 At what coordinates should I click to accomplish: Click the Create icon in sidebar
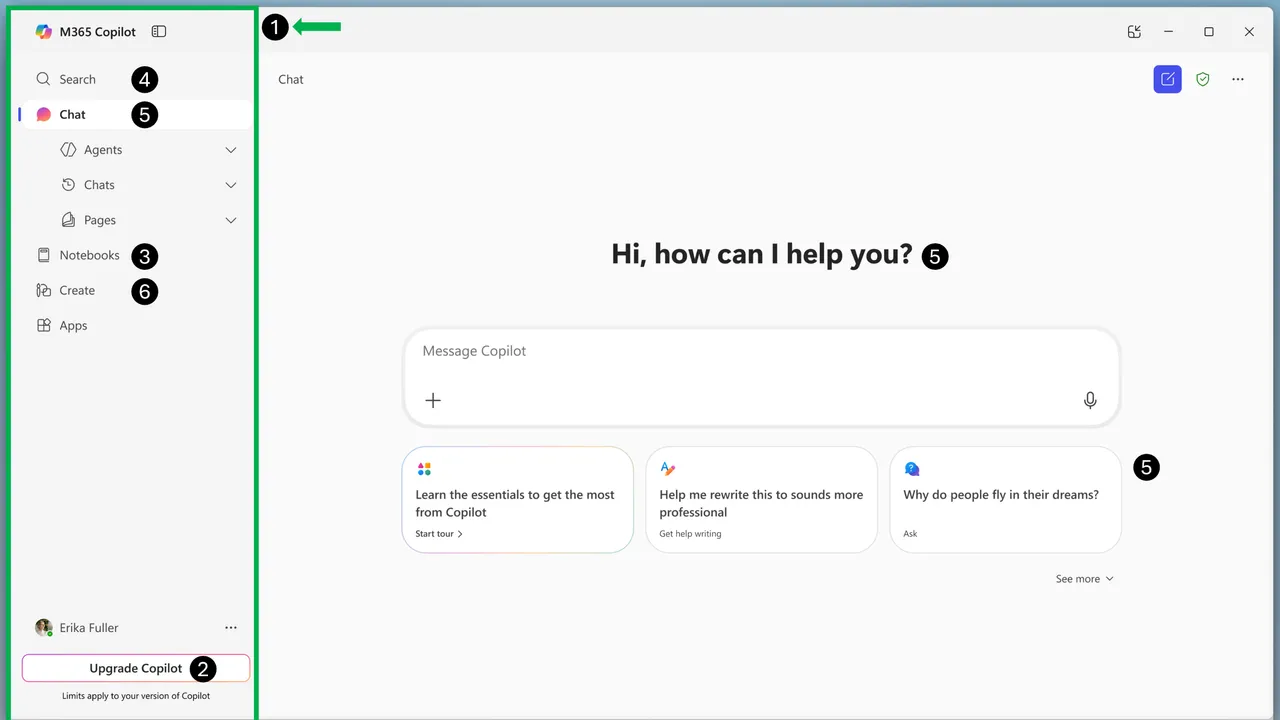(43, 290)
